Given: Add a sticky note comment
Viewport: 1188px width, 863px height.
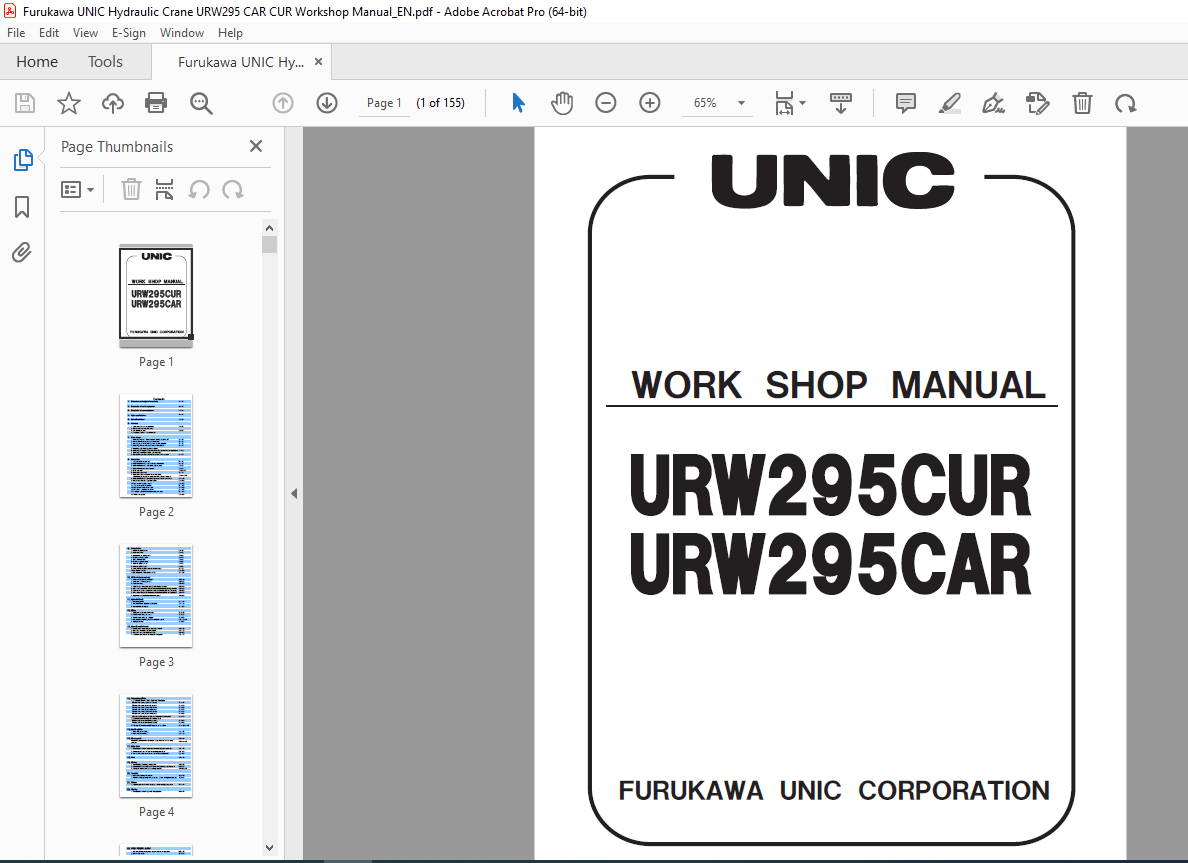Looking at the screenshot, I should pyautogui.click(x=905, y=103).
